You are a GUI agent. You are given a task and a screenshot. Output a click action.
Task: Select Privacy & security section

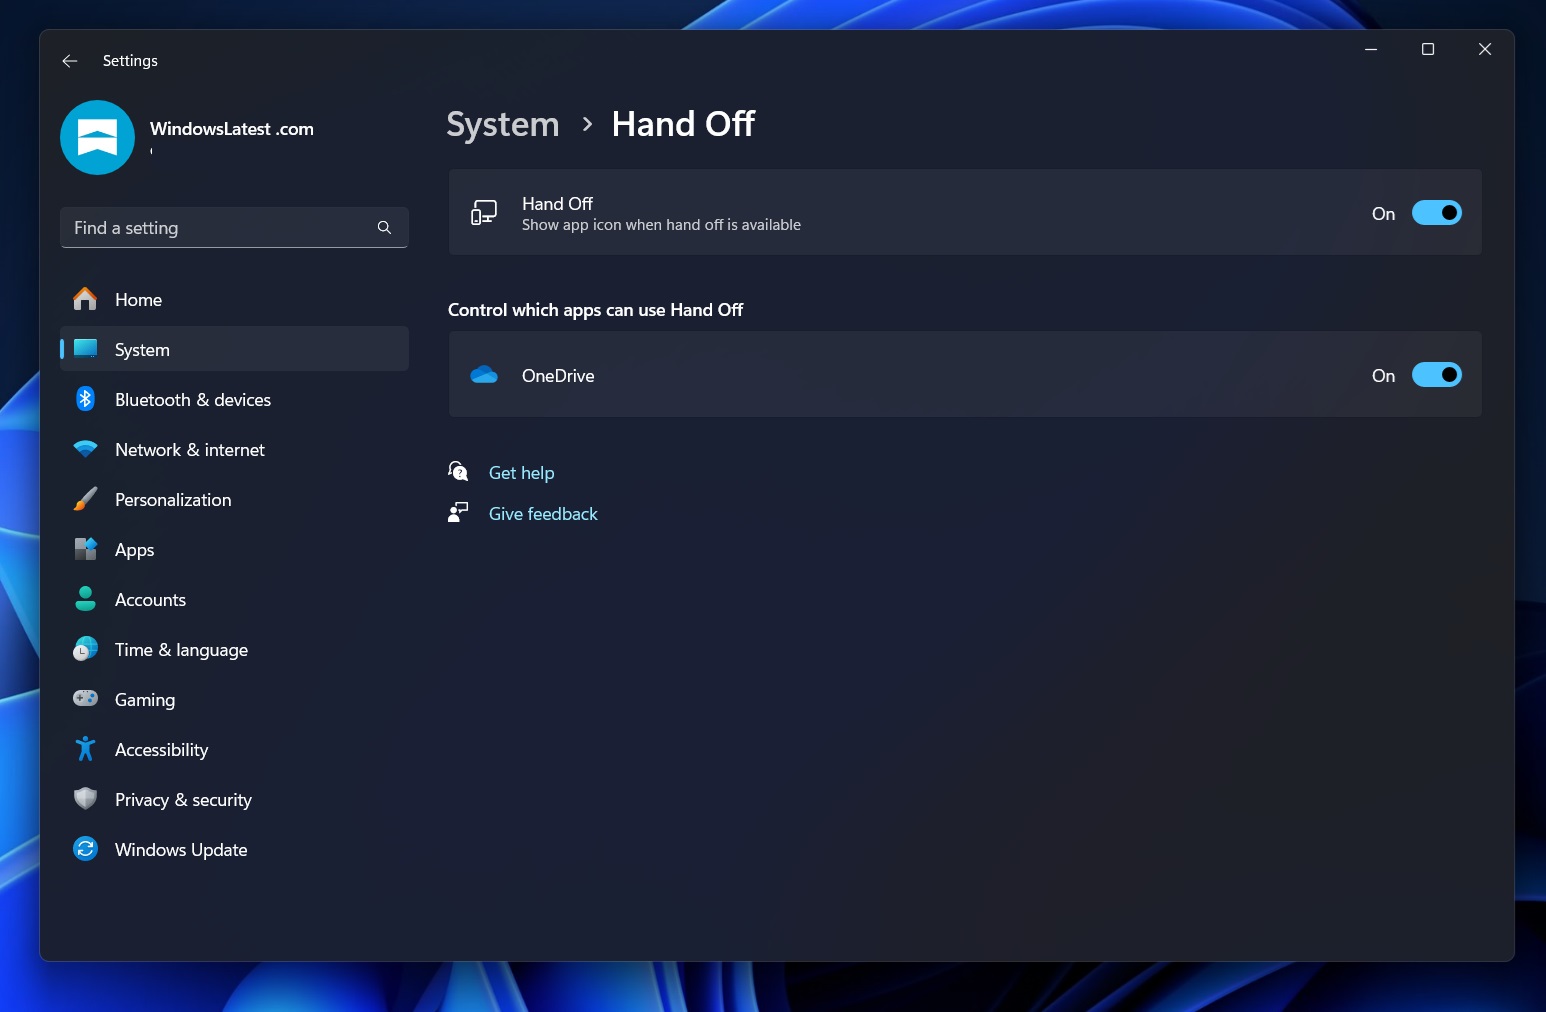[x=234, y=799]
